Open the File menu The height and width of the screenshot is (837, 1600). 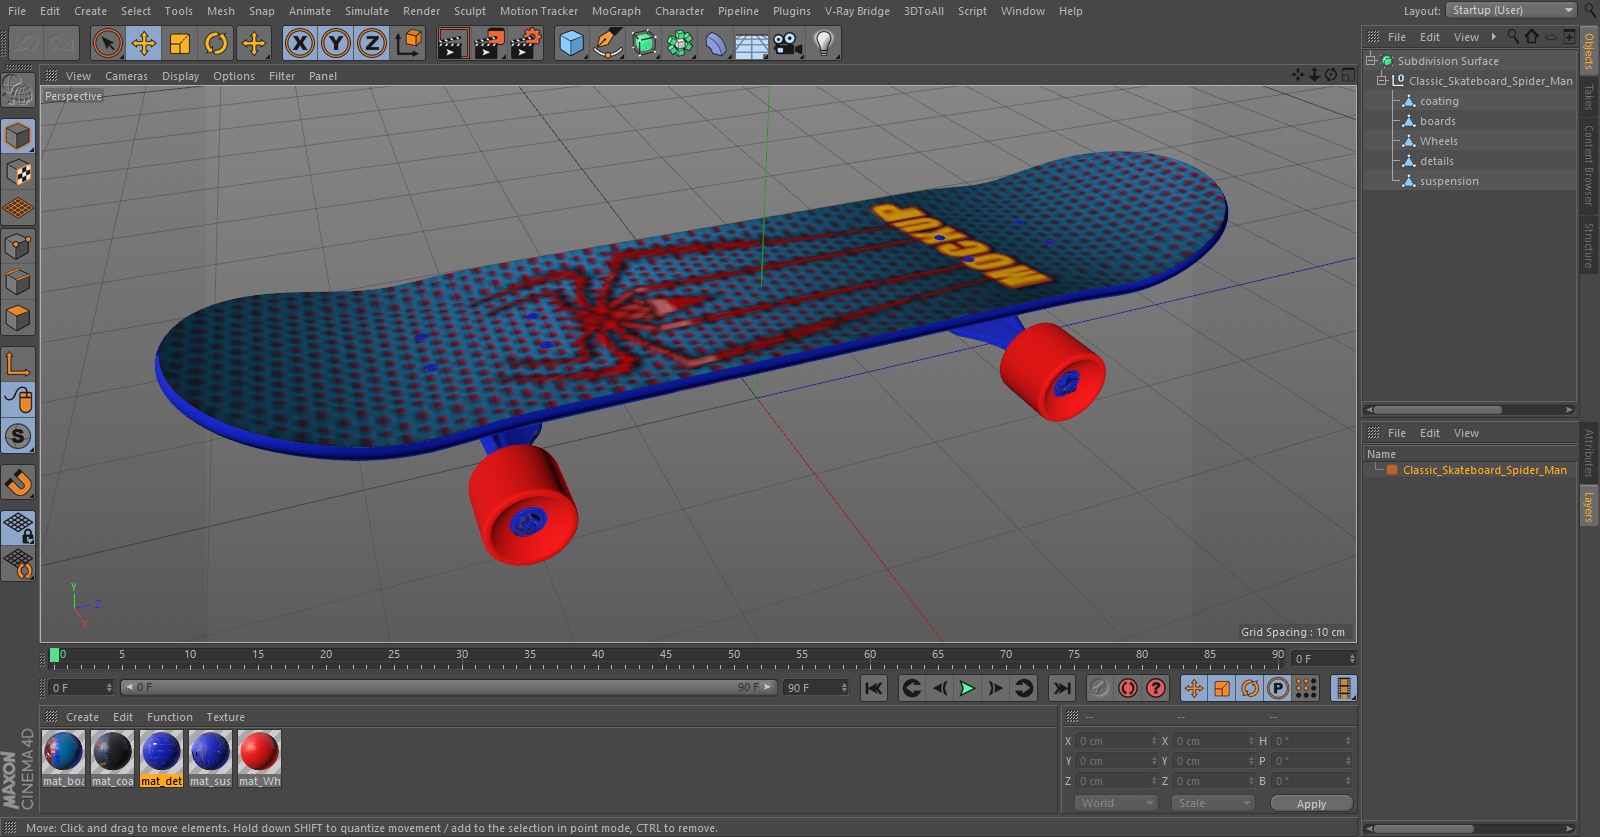17,11
